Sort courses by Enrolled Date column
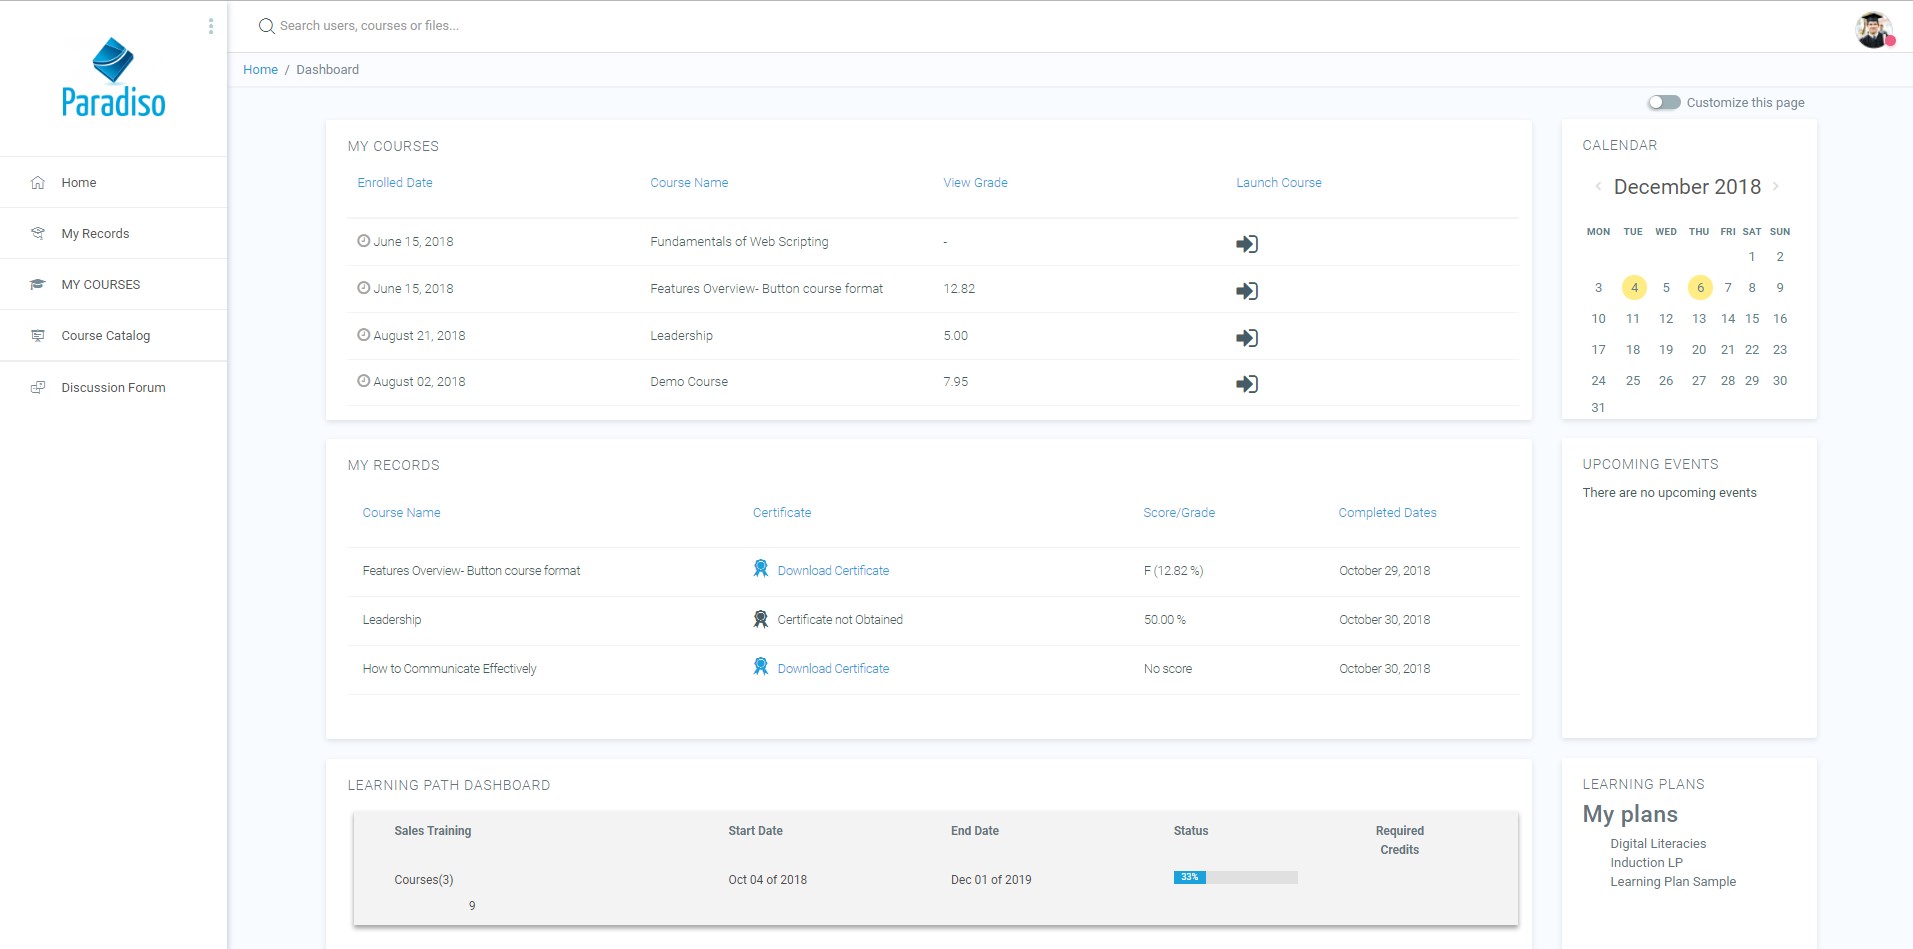 coord(395,183)
